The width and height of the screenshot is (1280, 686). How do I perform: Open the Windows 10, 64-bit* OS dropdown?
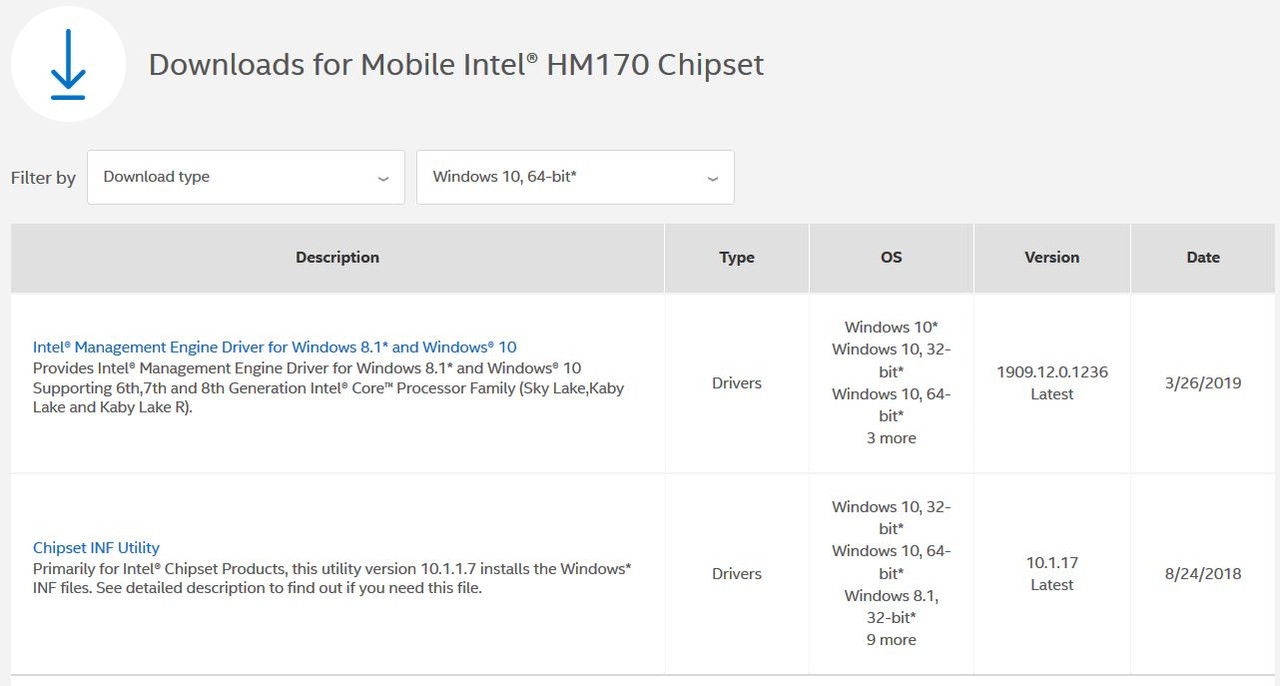pos(575,177)
